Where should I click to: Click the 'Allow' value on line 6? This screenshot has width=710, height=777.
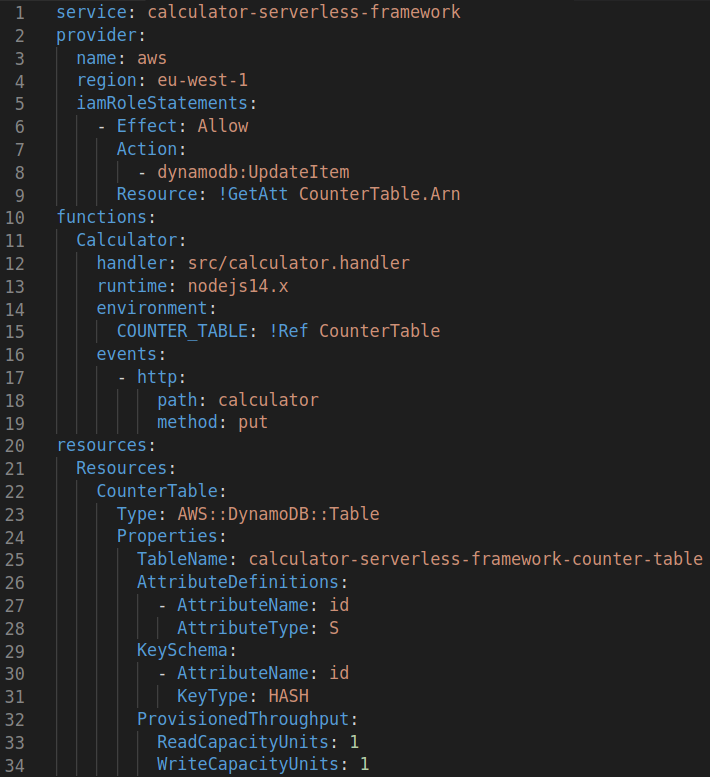click(222, 126)
